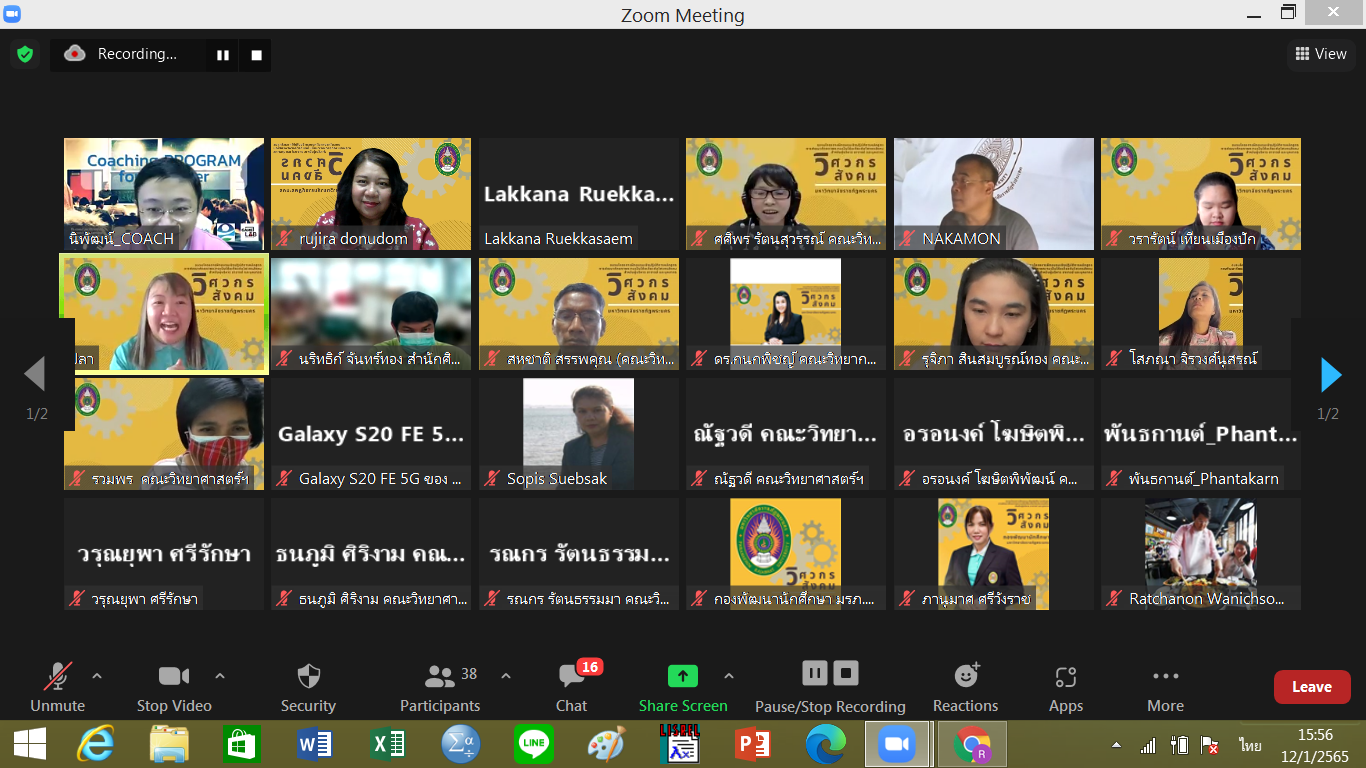1366x768 pixels.
Task: Stop recording using bottom toolbar square
Action: tap(846, 673)
